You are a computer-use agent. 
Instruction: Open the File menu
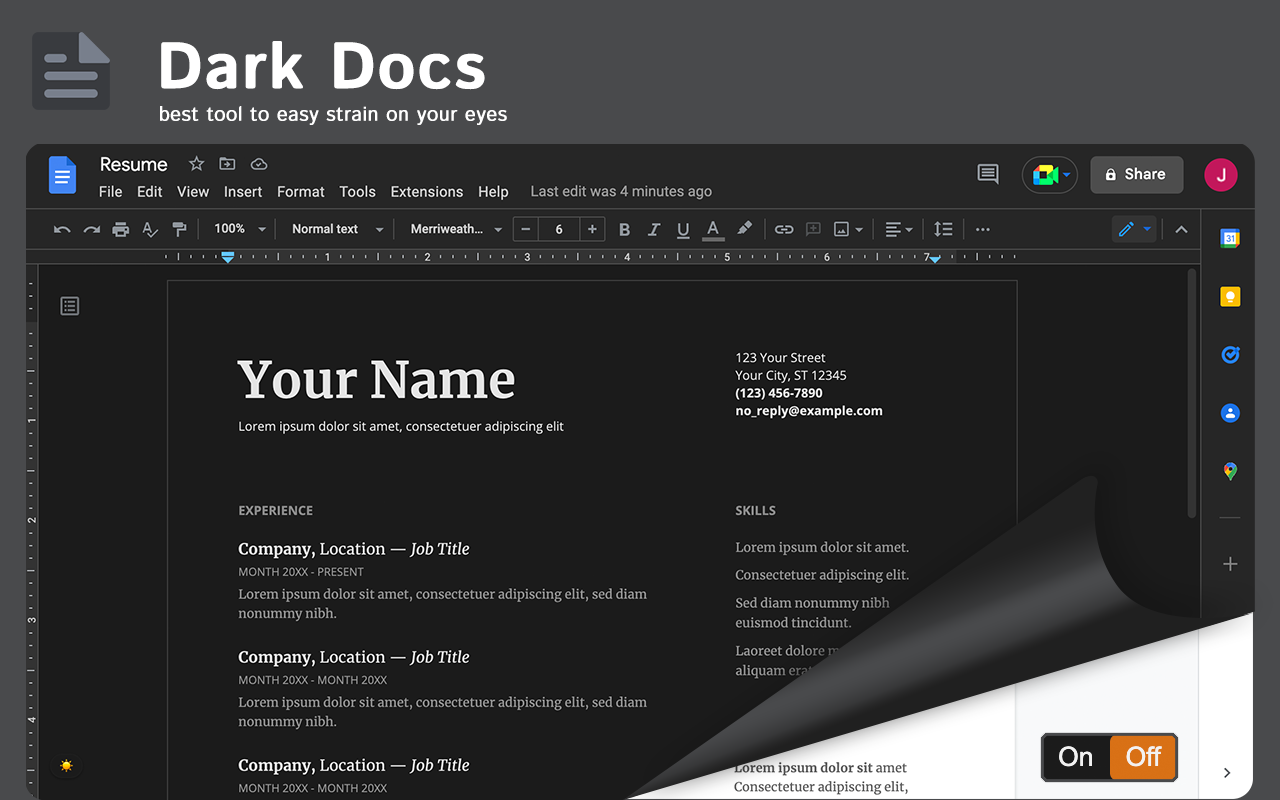(x=111, y=192)
